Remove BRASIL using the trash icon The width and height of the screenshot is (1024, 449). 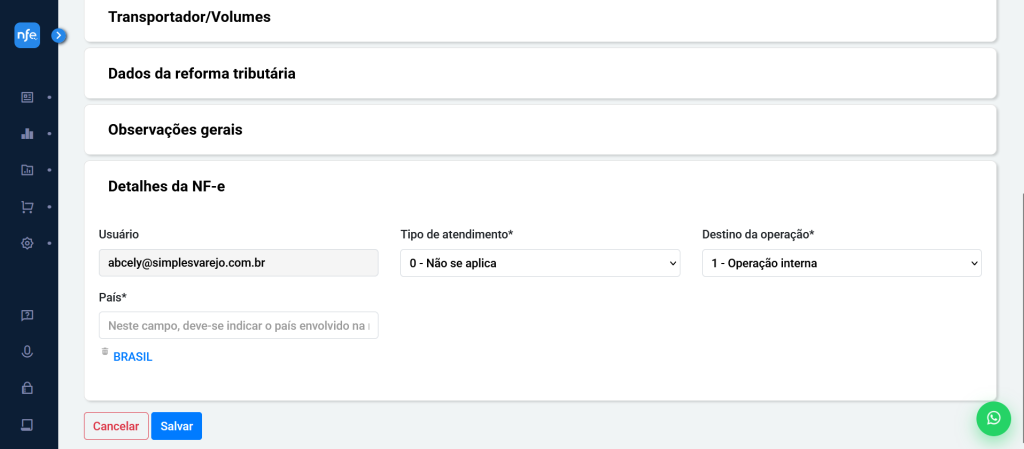(x=104, y=352)
